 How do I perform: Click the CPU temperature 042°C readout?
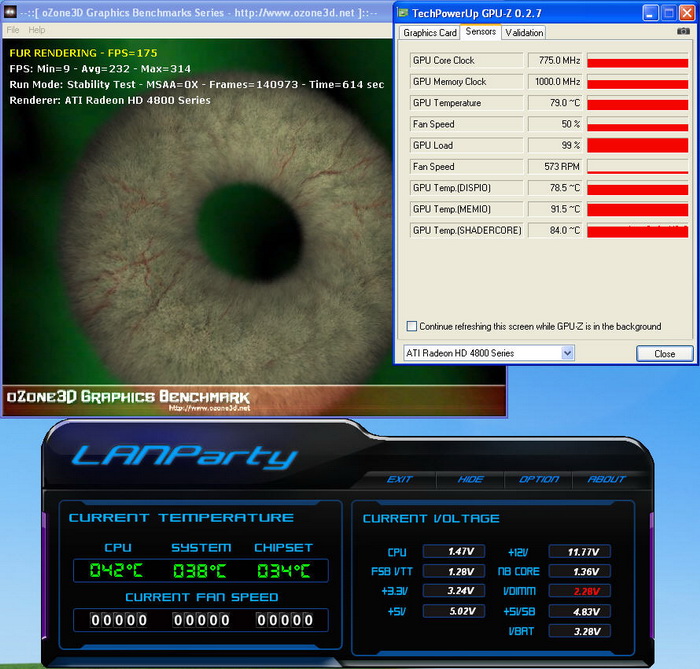tap(116, 570)
